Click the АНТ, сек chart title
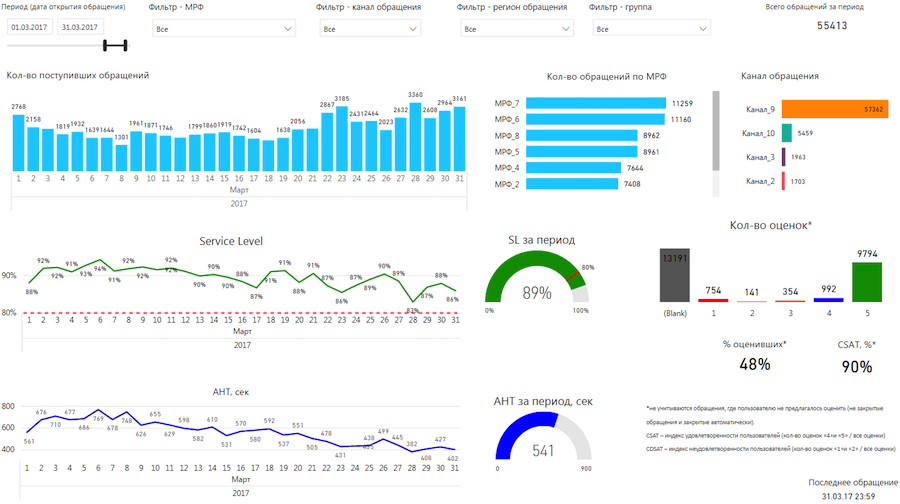This screenshot has height=504, width=900. click(x=231, y=391)
